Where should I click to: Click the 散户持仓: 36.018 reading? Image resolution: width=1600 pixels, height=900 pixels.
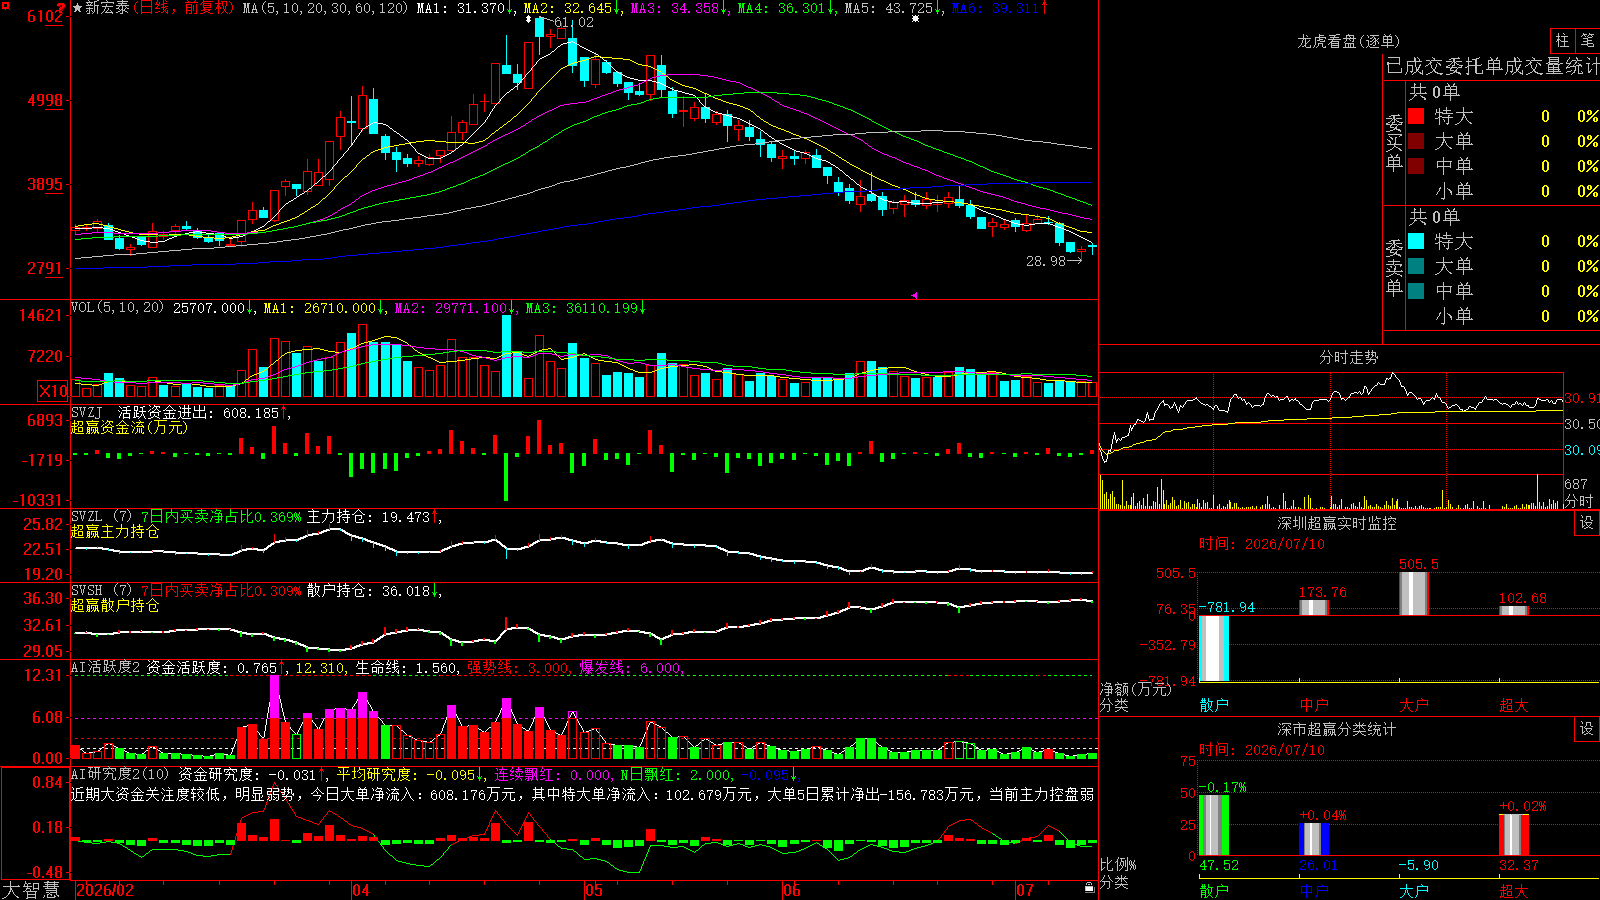pos(368,591)
